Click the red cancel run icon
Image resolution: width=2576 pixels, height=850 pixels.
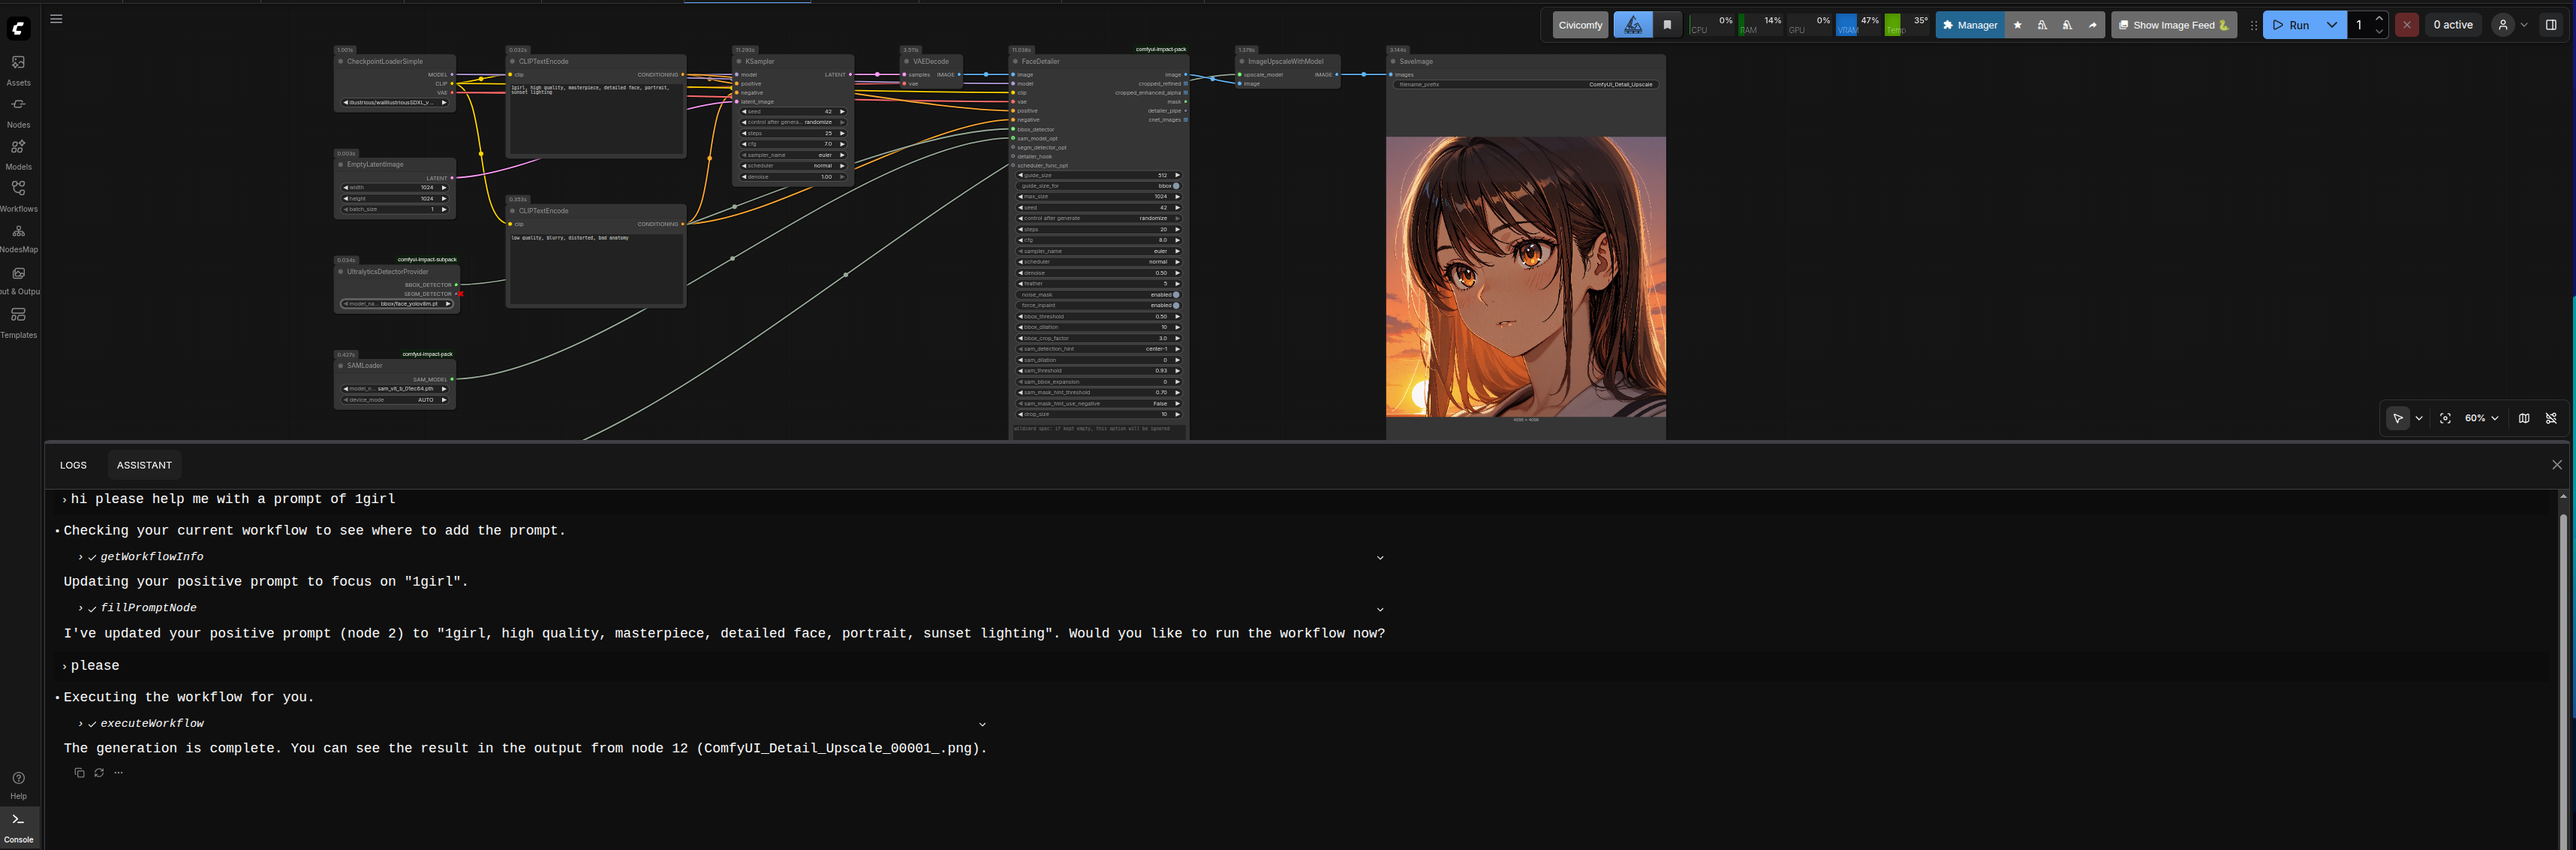2407,25
